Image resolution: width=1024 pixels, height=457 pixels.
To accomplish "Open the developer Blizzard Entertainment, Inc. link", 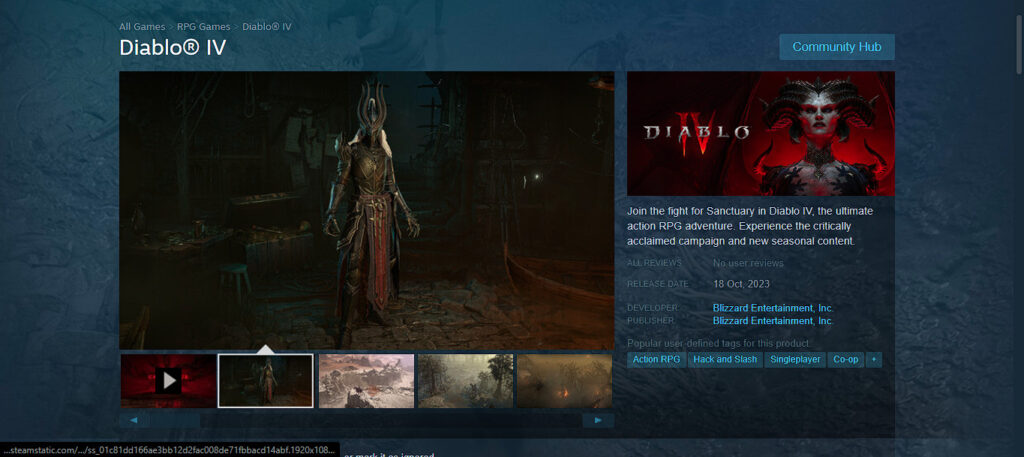I will pyautogui.click(x=773, y=308).
